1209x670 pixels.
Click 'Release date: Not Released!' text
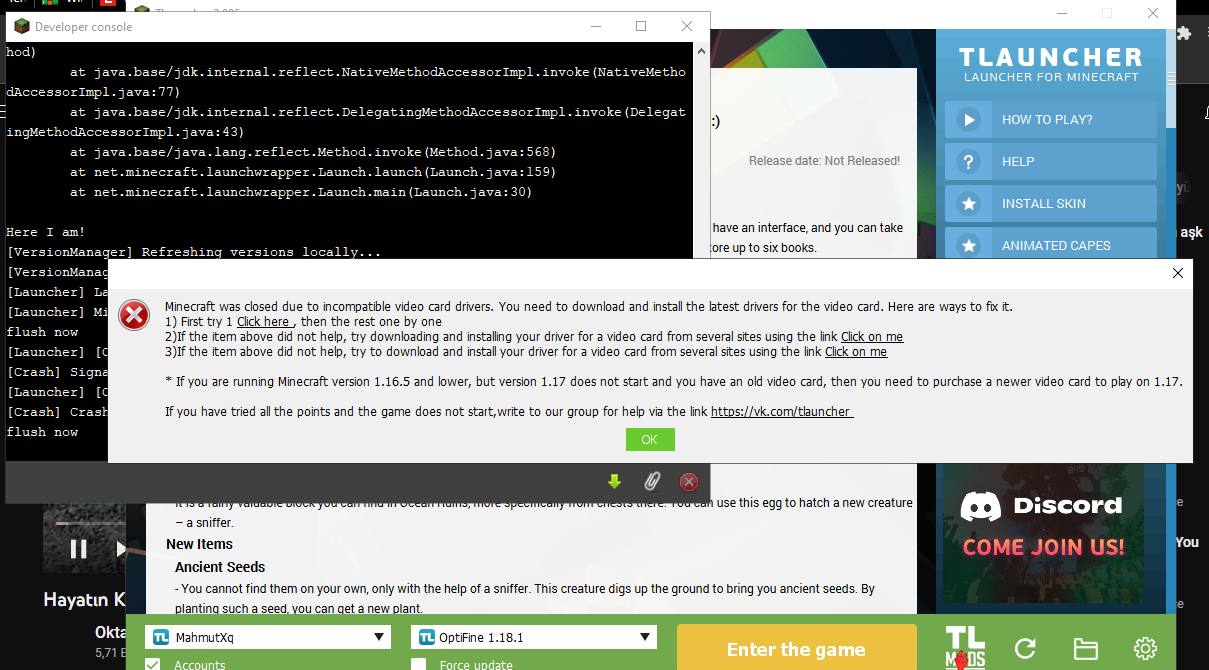point(824,161)
